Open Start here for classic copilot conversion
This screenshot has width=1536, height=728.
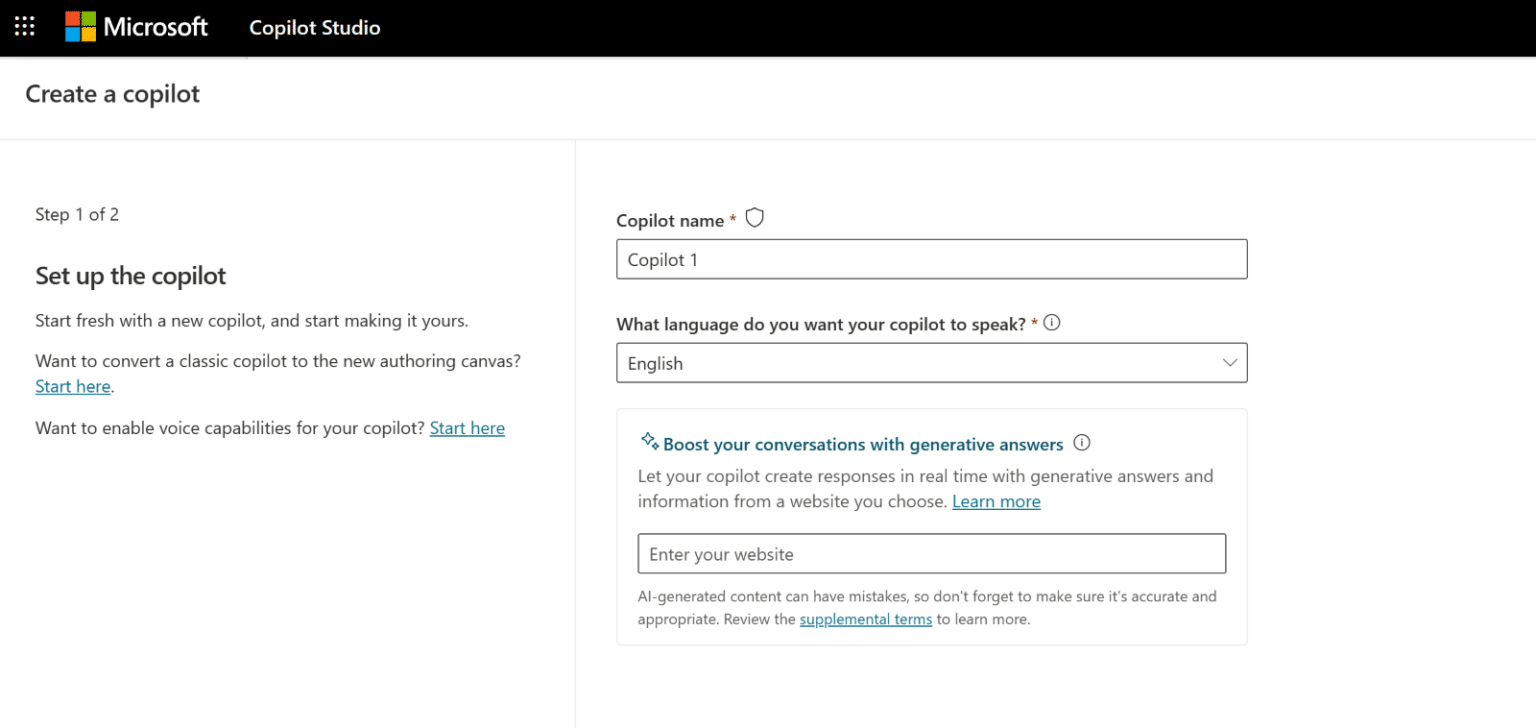[73, 386]
